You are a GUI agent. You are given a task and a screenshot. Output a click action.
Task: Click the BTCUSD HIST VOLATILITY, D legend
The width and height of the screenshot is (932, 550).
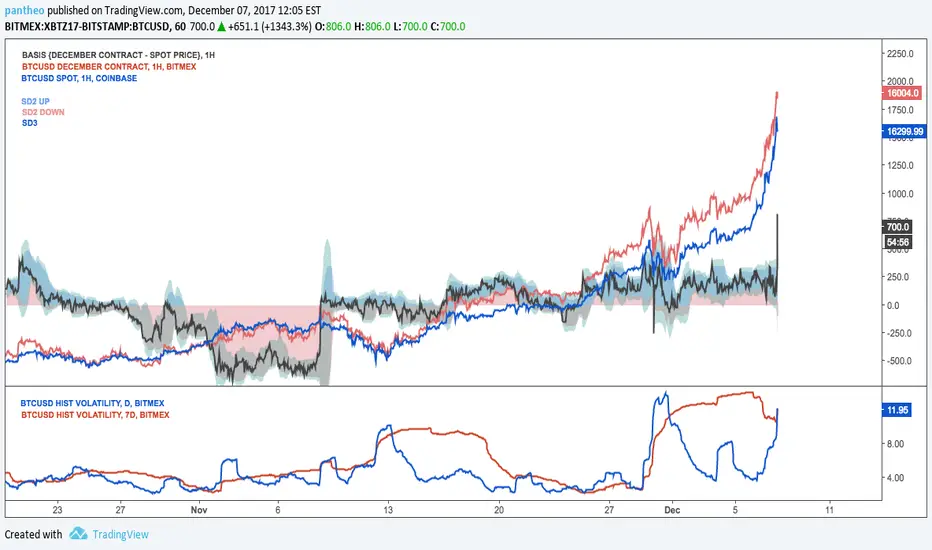tap(92, 403)
